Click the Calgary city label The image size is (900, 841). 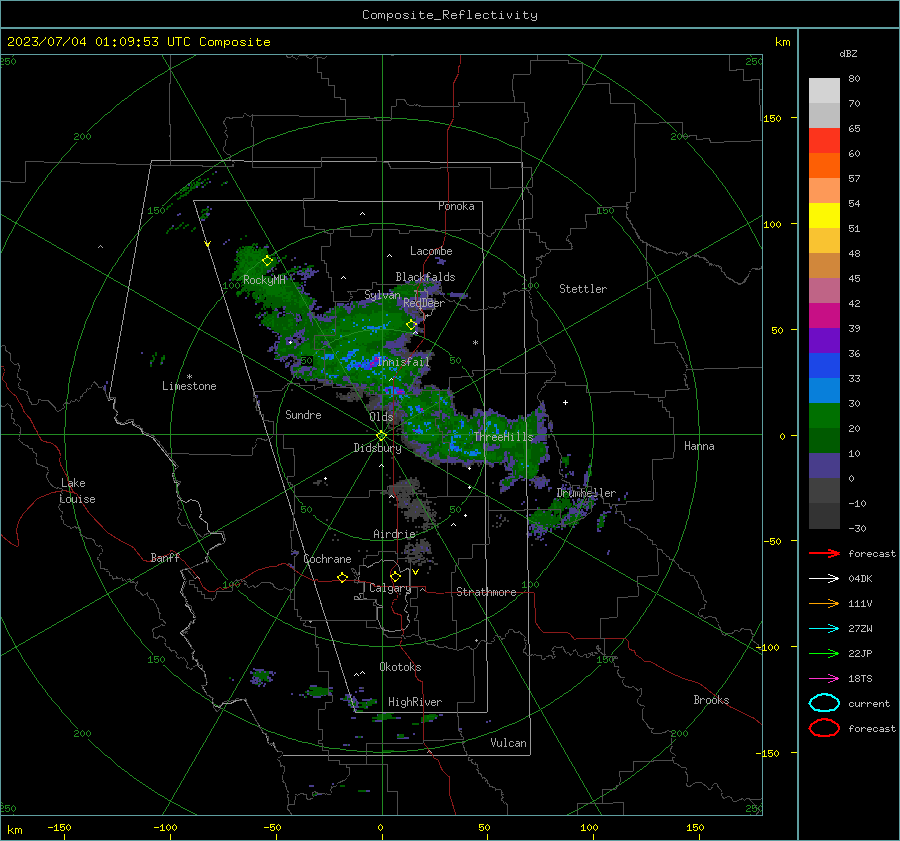pyautogui.click(x=390, y=588)
